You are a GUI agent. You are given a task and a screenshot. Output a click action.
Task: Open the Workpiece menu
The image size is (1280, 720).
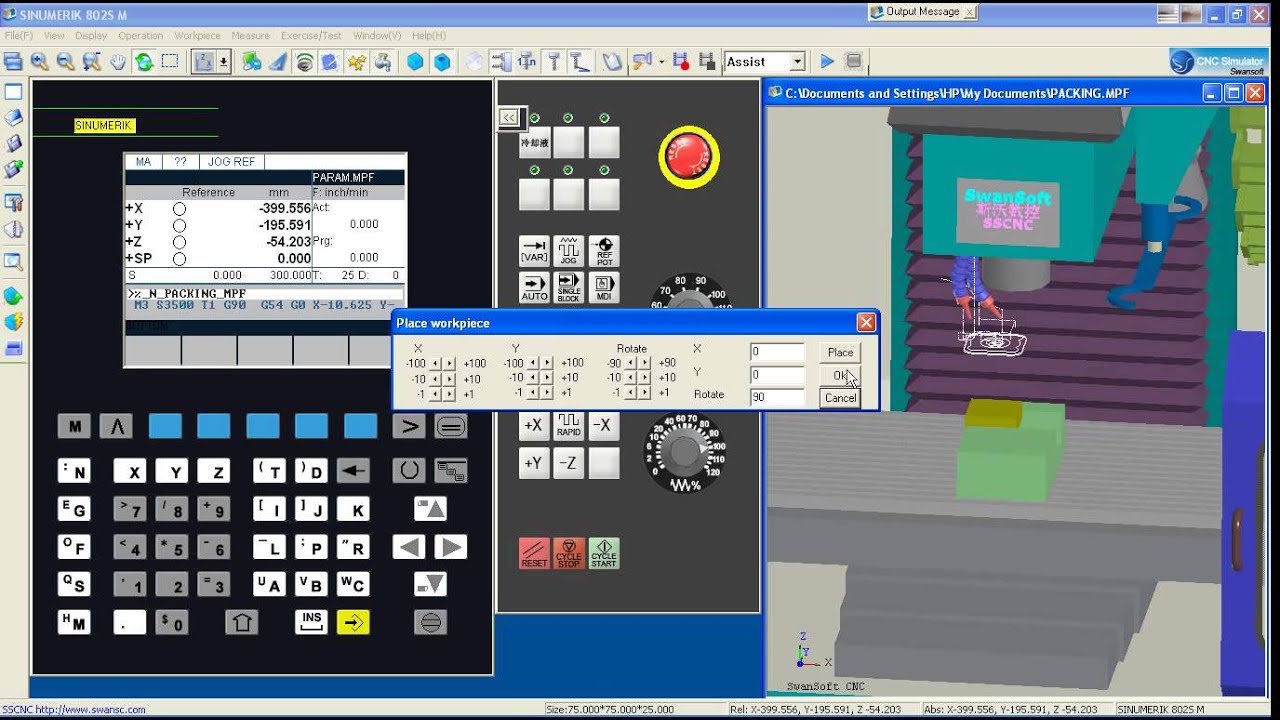(197, 35)
